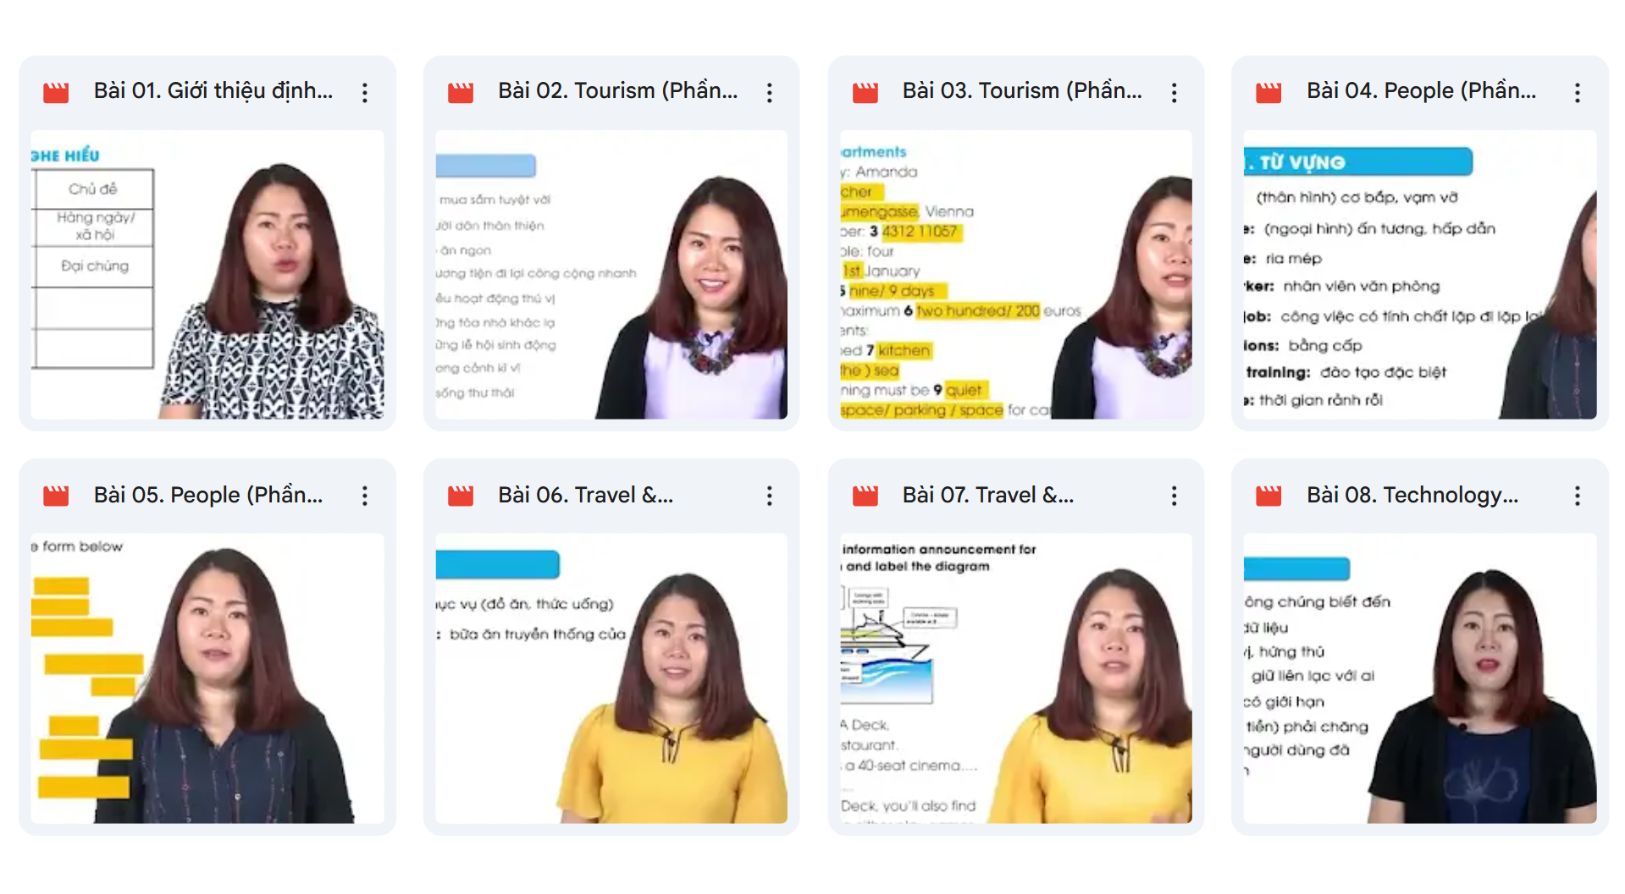1625x894 pixels.
Task: Open more actions menu on Bài 06 Travel
Action: click(x=769, y=496)
